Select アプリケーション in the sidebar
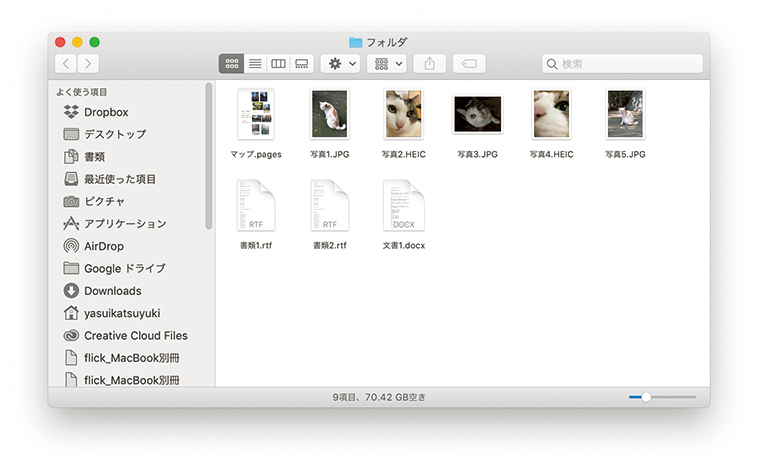 pos(124,224)
